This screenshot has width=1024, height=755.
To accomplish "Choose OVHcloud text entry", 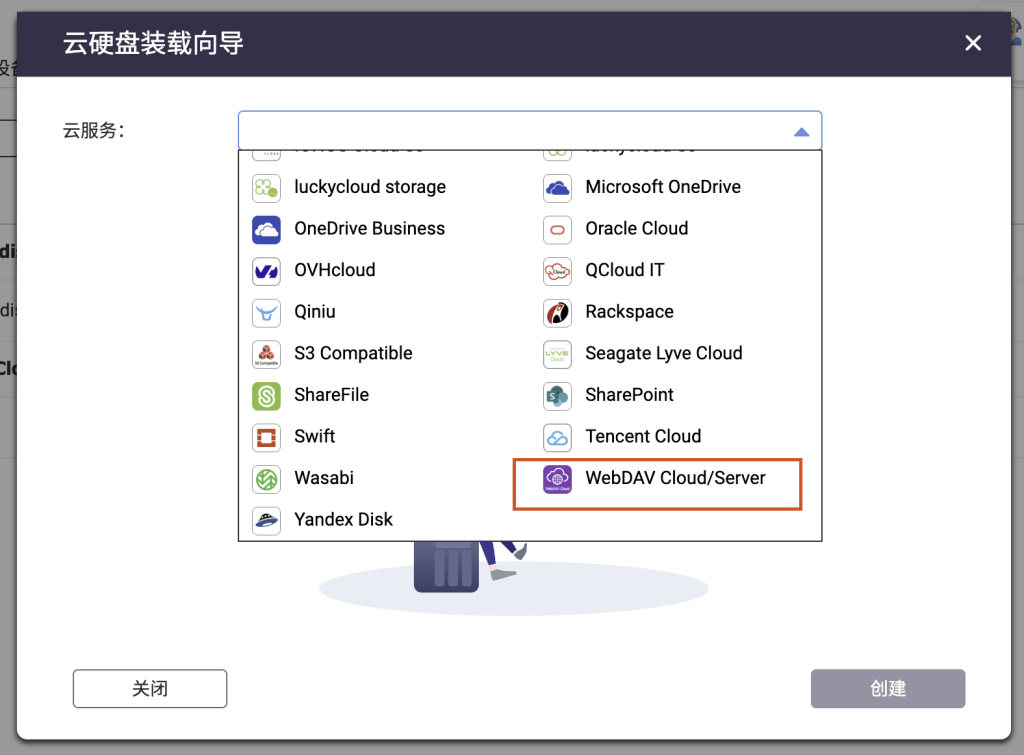I will [334, 270].
